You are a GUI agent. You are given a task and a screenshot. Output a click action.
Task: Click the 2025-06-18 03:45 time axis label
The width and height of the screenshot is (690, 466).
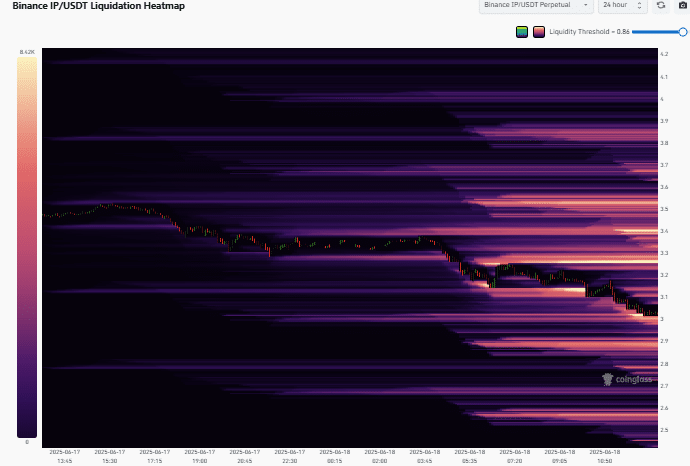click(x=425, y=456)
